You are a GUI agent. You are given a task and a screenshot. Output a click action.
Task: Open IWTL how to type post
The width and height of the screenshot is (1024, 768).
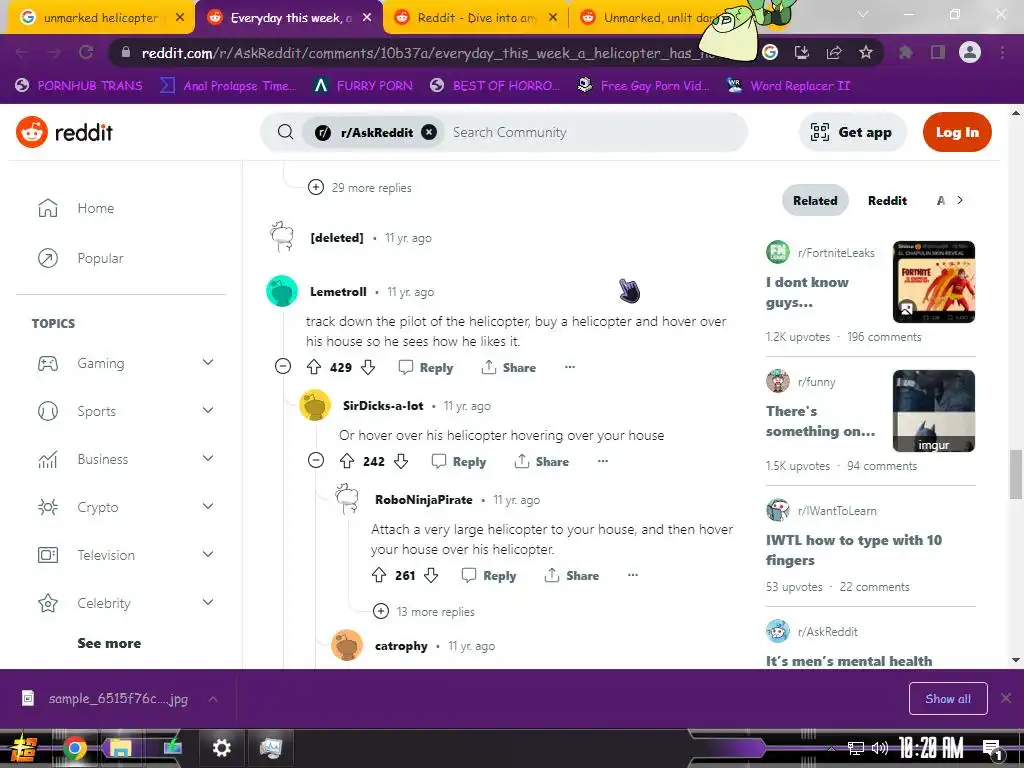point(854,550)
